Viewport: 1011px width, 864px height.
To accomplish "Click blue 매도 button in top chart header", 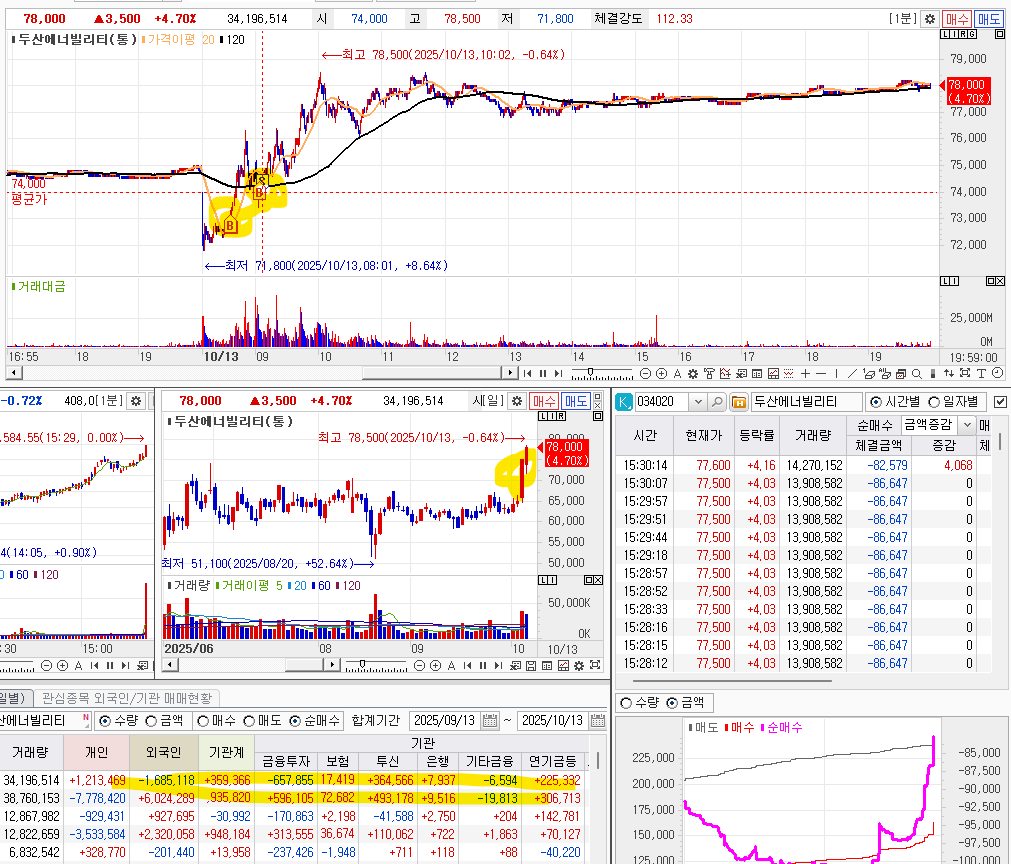I will coord(988,19).
